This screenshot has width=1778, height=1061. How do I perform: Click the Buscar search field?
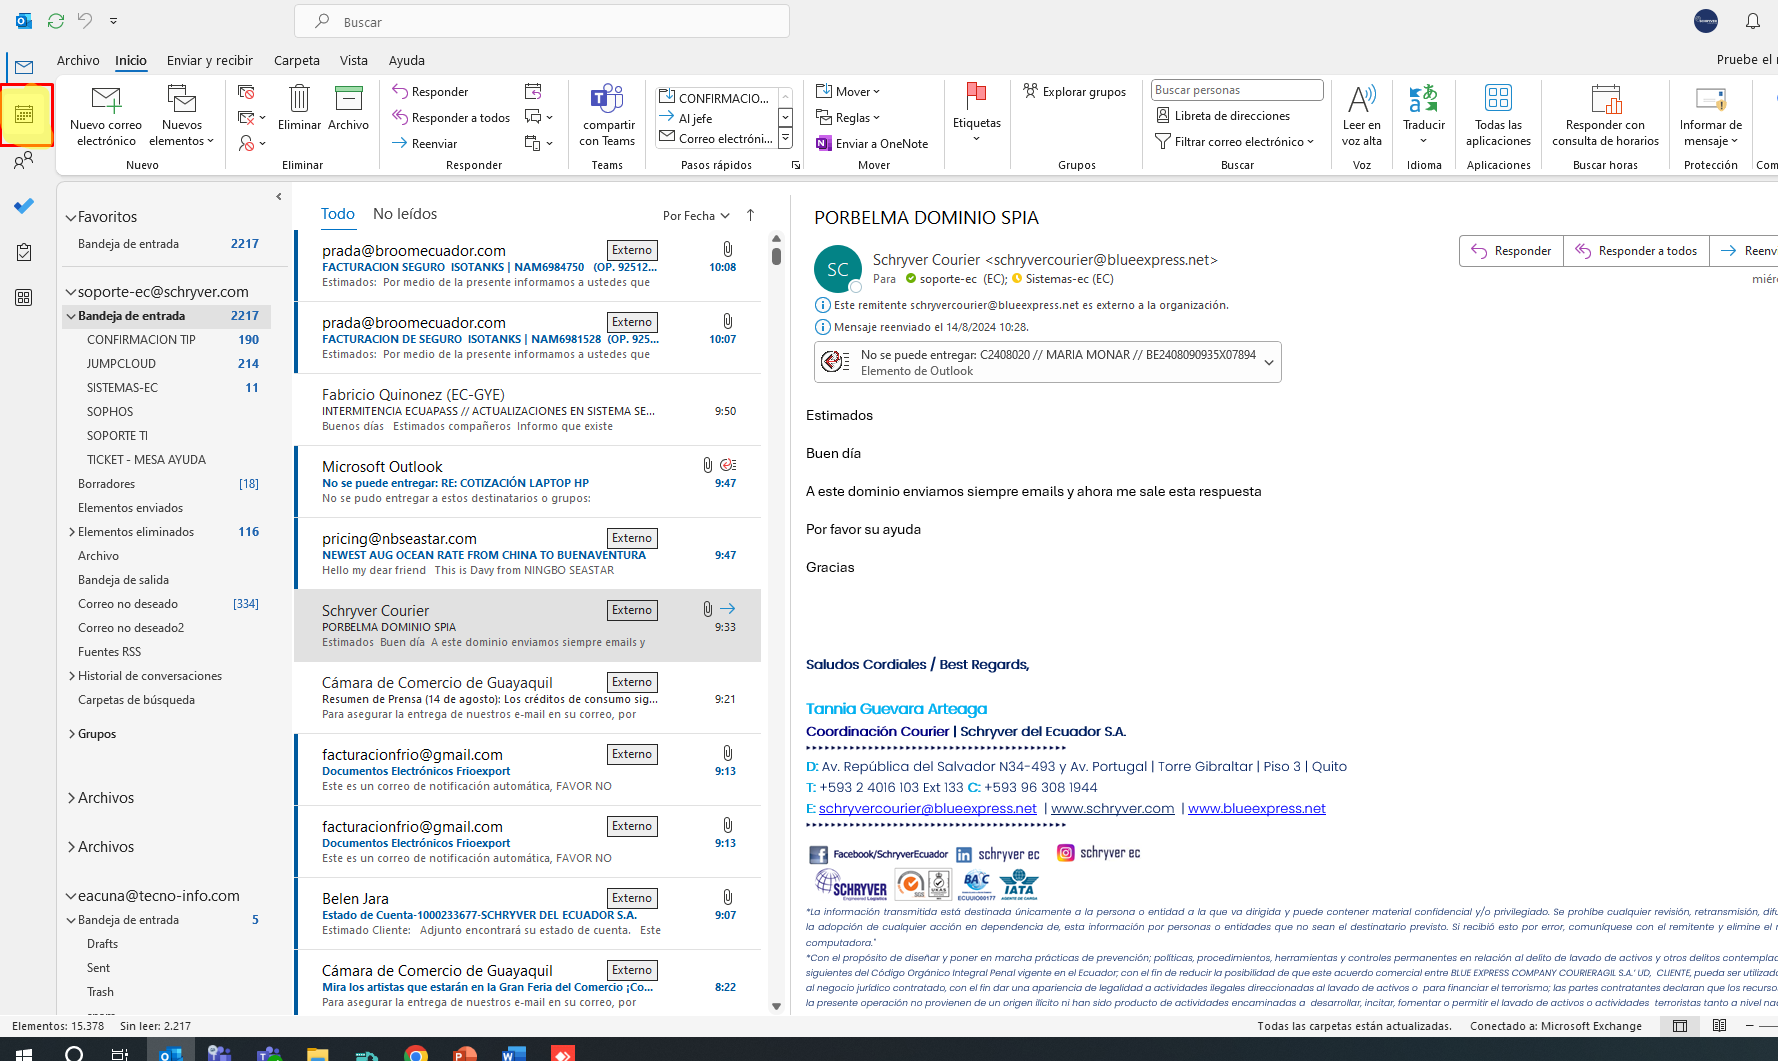click(x=542, y=22)
